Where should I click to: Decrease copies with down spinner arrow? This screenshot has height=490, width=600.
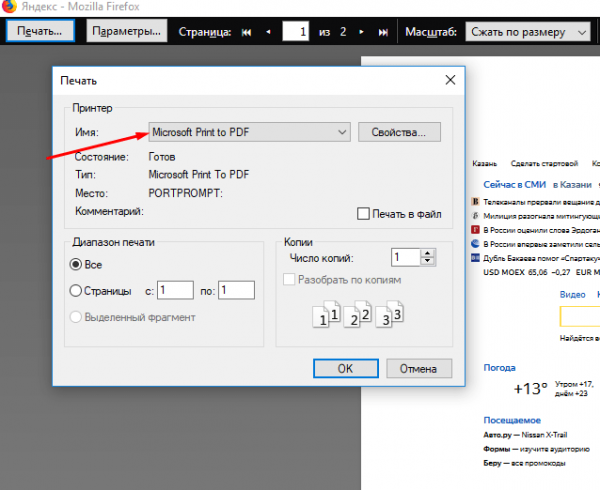(427, 262)
